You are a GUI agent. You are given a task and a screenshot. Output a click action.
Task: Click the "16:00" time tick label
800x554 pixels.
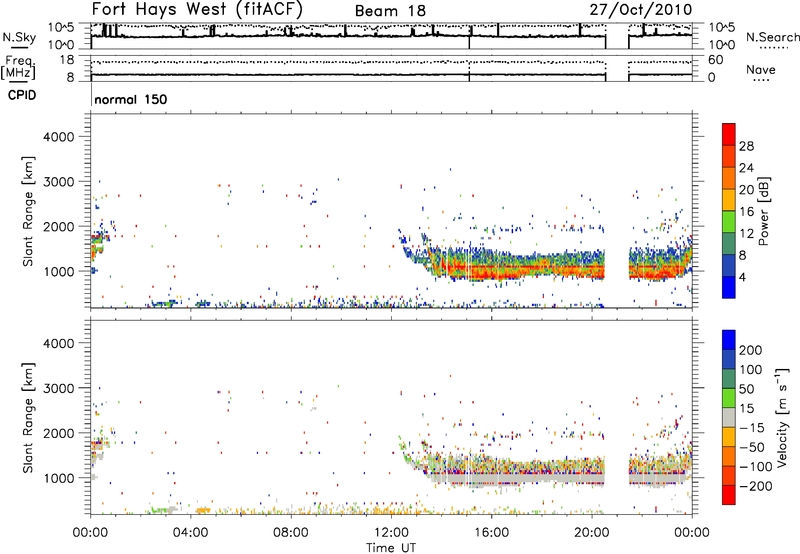(x=491, y=533)
